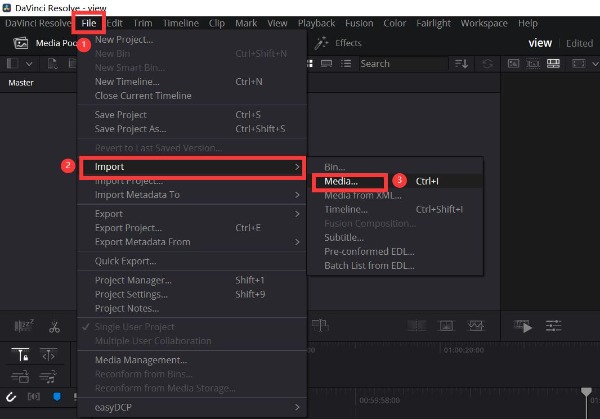Choose Timeline... in Import submenu
This screenshot has height=419, width=600.
[395, 209]
